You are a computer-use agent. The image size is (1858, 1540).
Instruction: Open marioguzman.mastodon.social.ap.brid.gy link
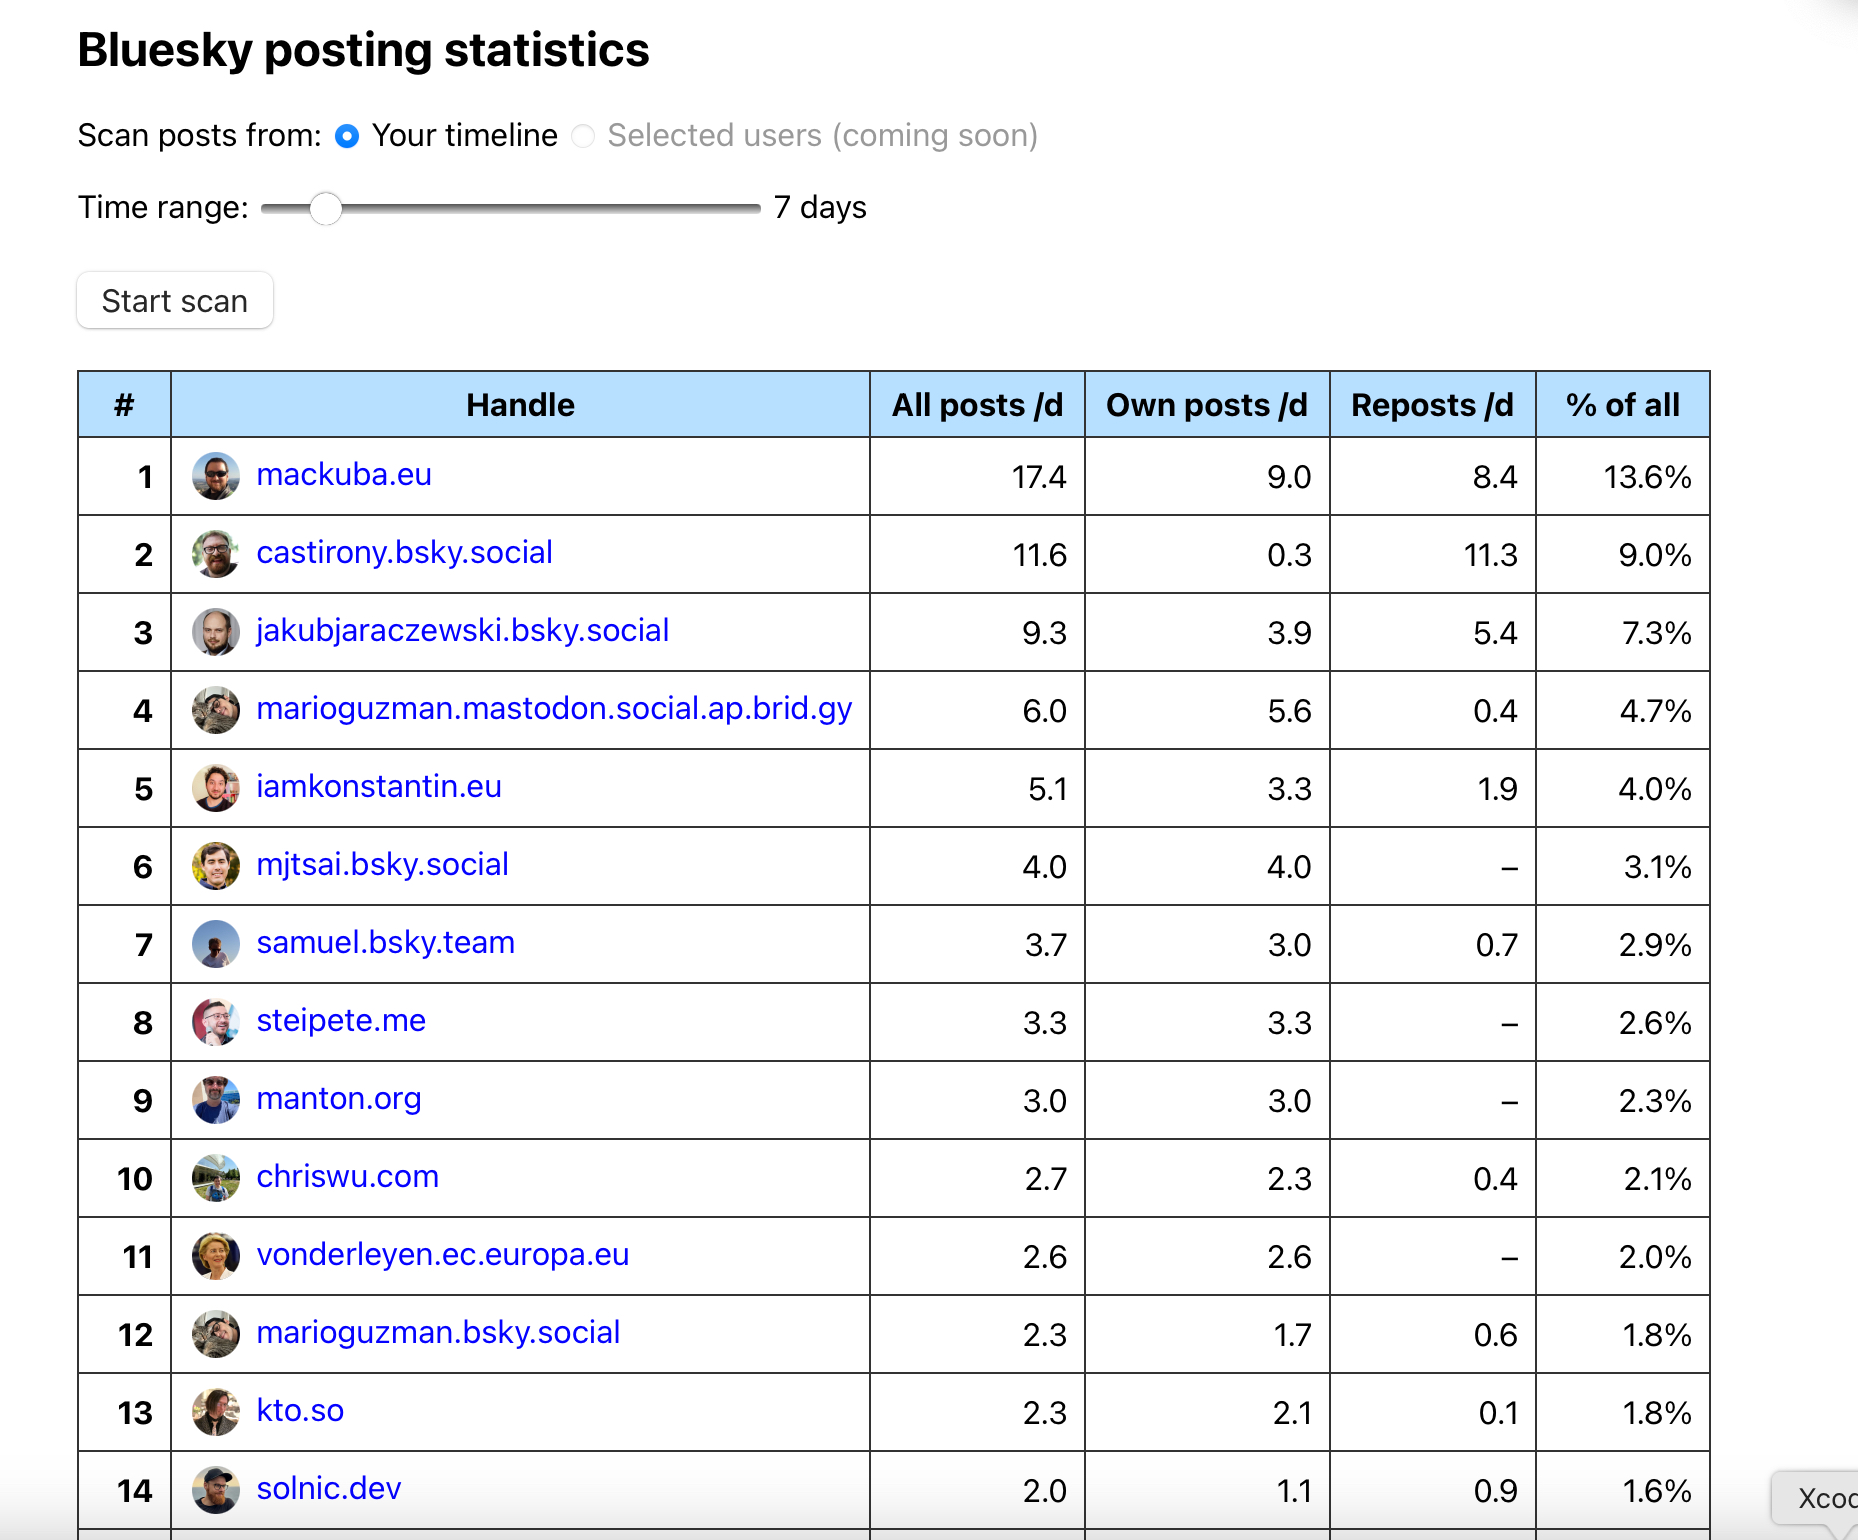(554, 708)
